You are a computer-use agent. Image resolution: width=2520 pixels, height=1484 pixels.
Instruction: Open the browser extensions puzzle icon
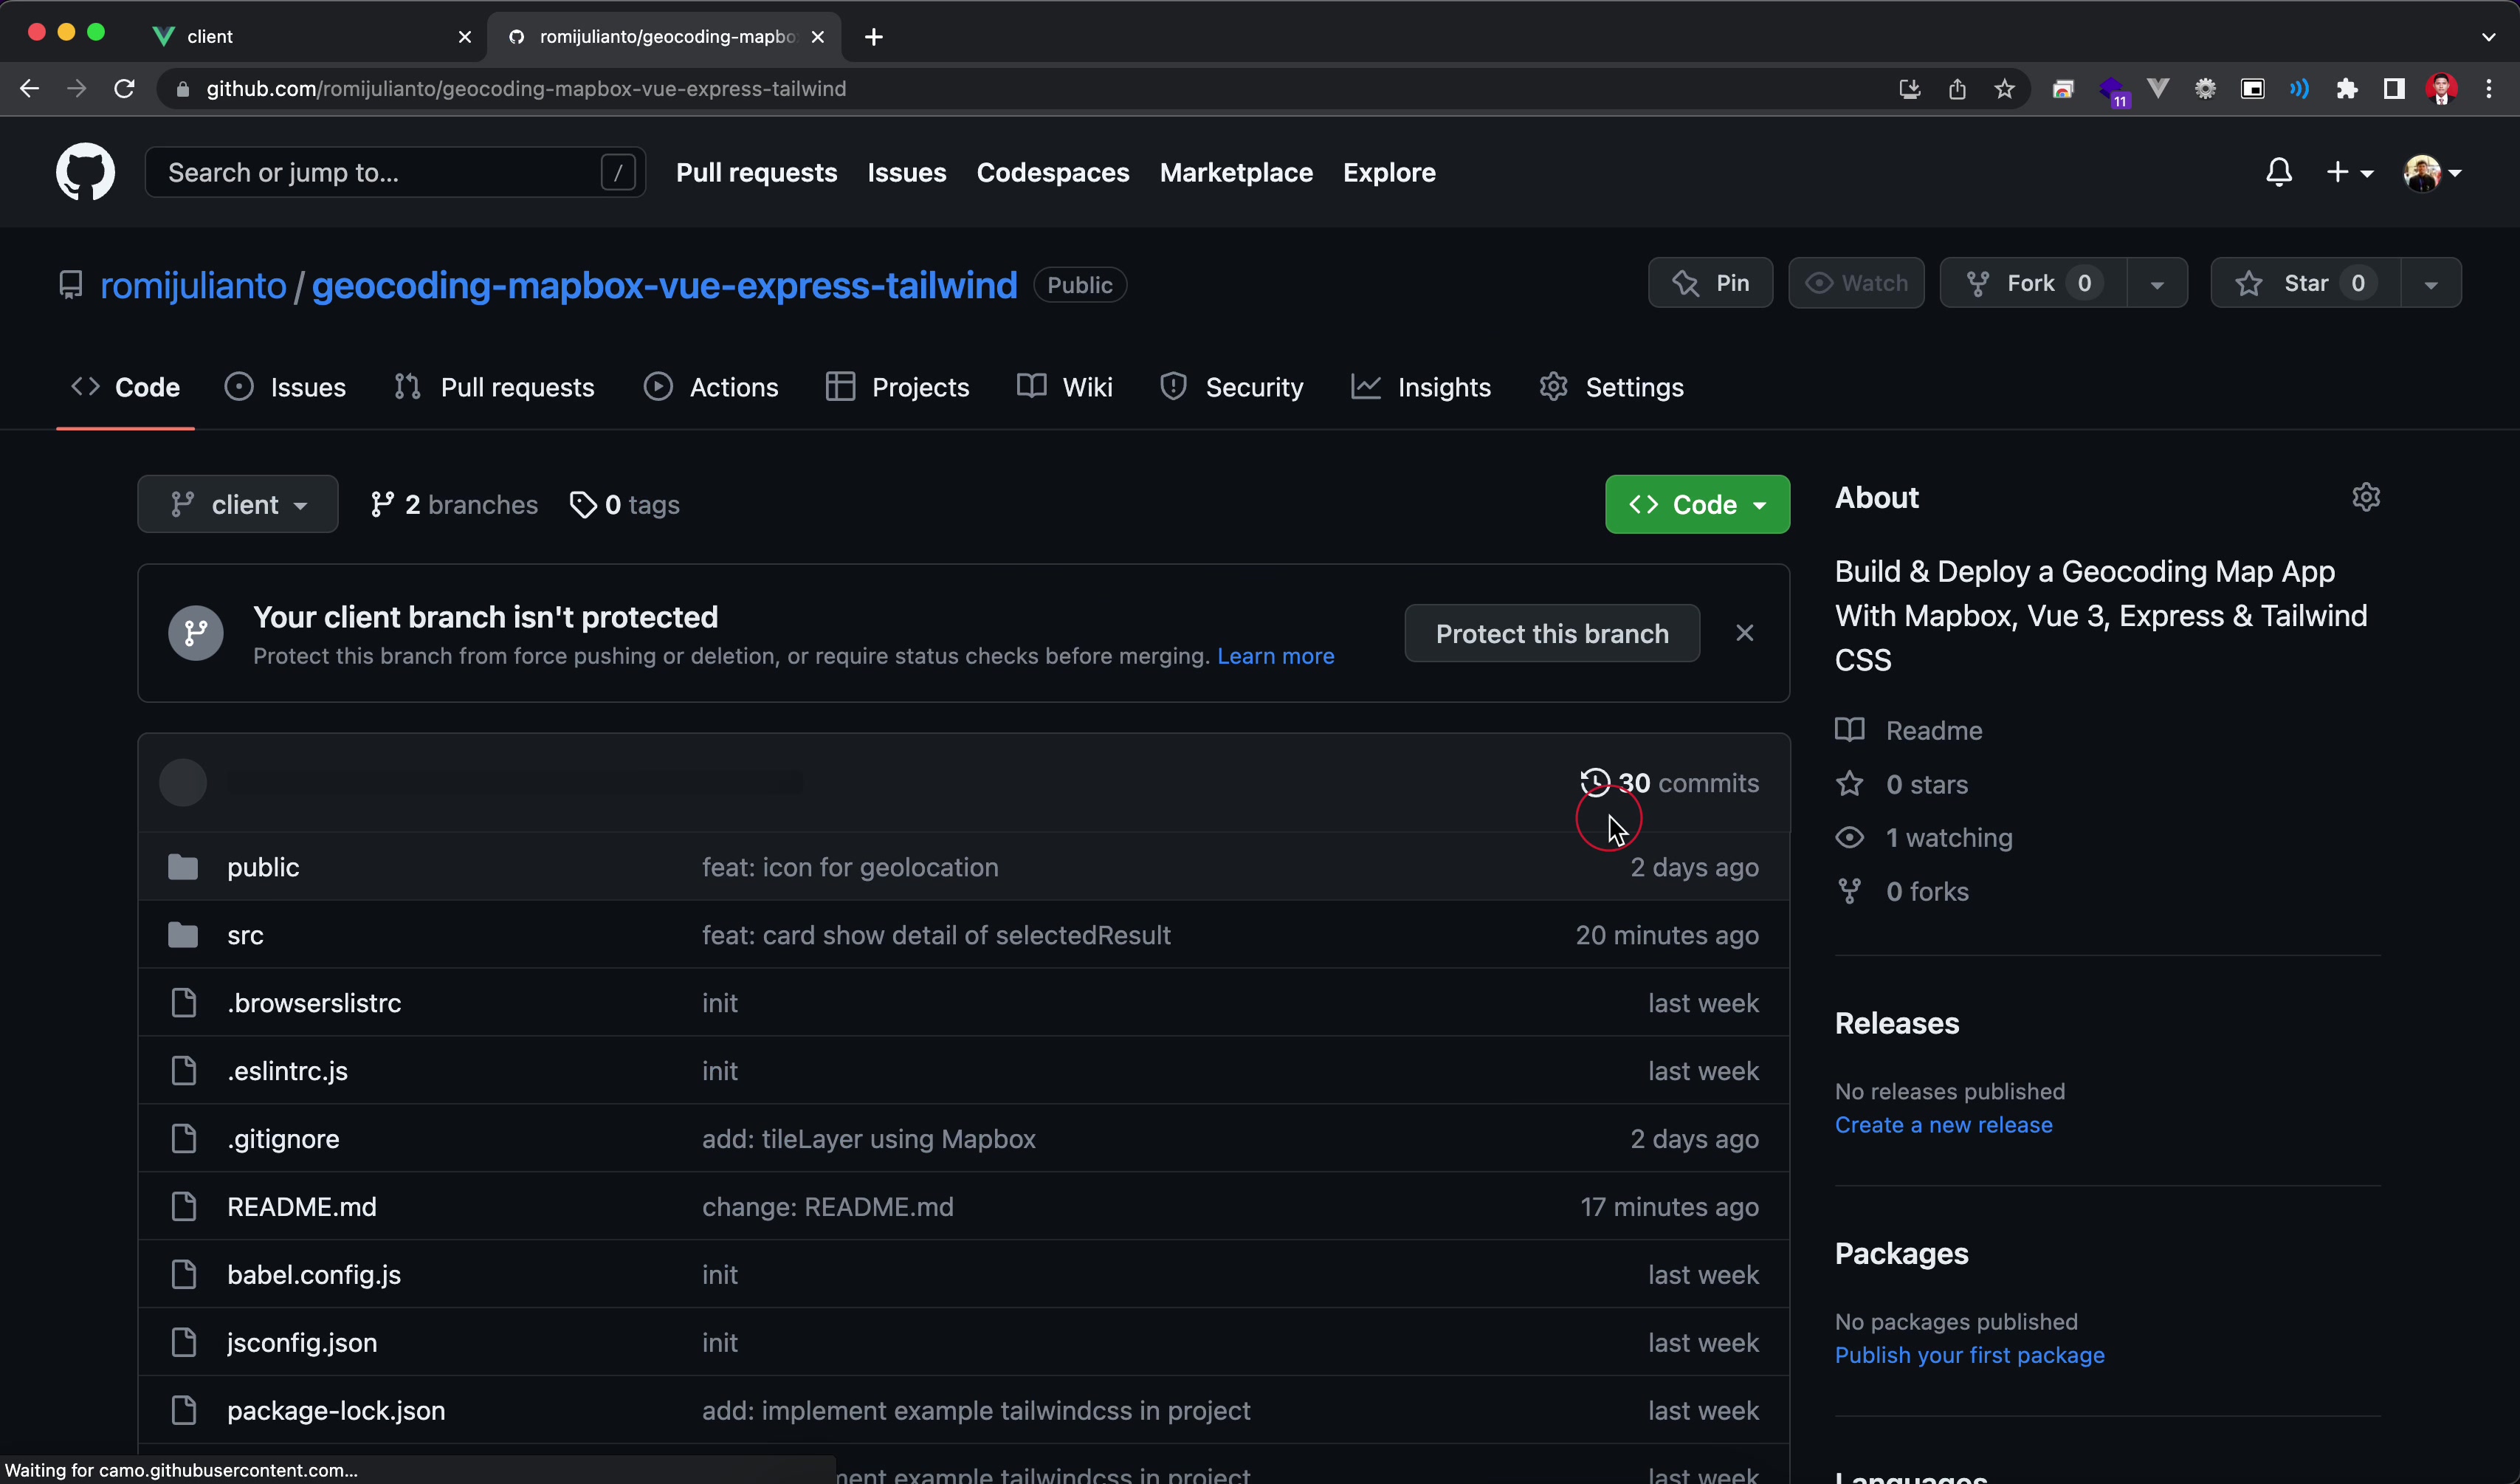(2346, 89)
